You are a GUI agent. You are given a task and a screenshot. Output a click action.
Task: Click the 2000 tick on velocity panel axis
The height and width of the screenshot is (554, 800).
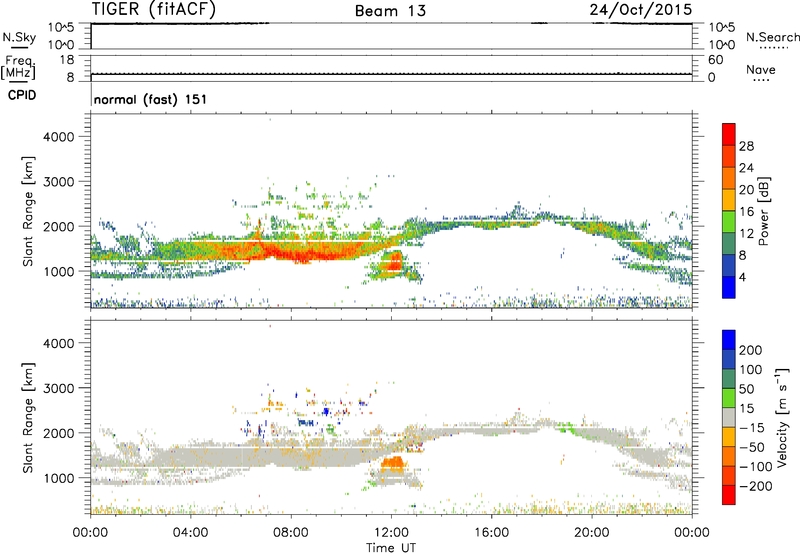point(58,433)
